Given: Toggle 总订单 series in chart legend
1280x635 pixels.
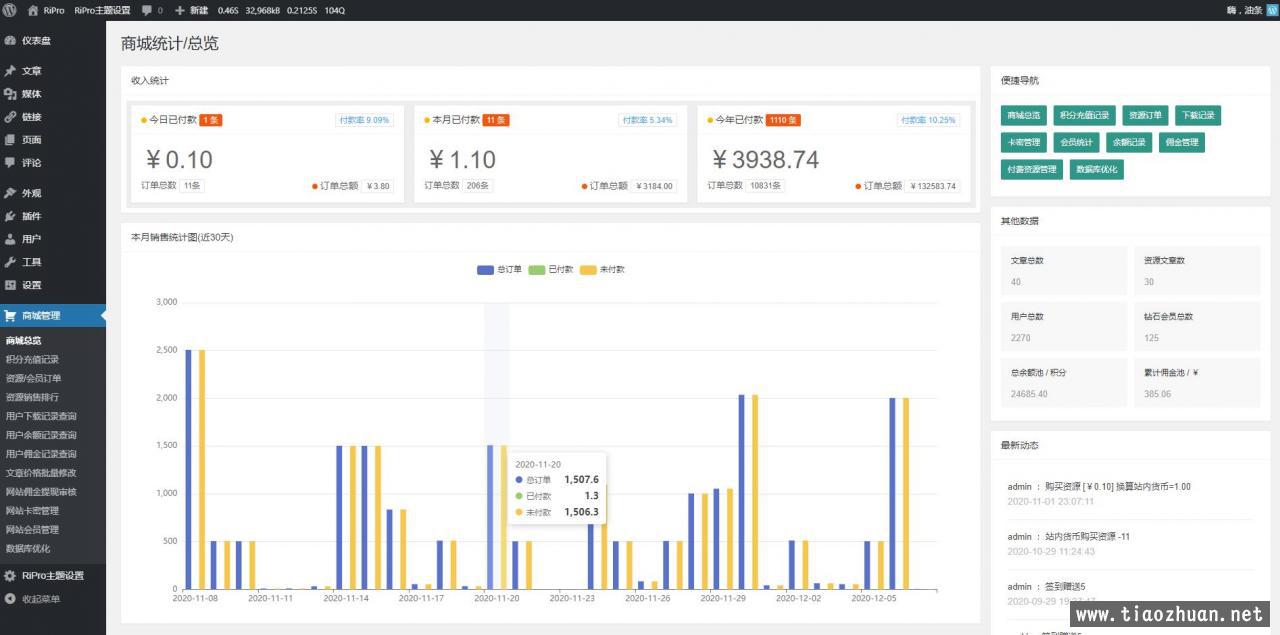Looking at the screenshot, I should pyautogui.click(x=500, y=270).
